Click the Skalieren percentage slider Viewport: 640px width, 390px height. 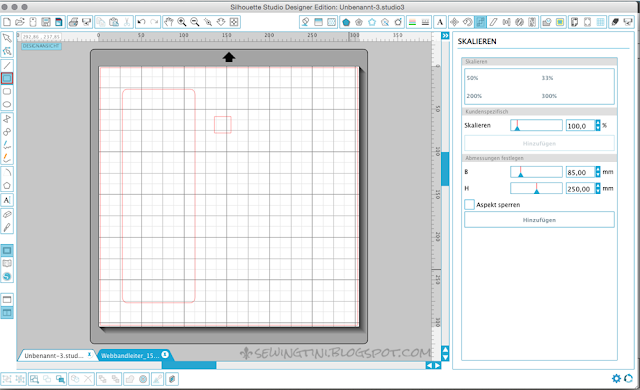tap(536, 125)
